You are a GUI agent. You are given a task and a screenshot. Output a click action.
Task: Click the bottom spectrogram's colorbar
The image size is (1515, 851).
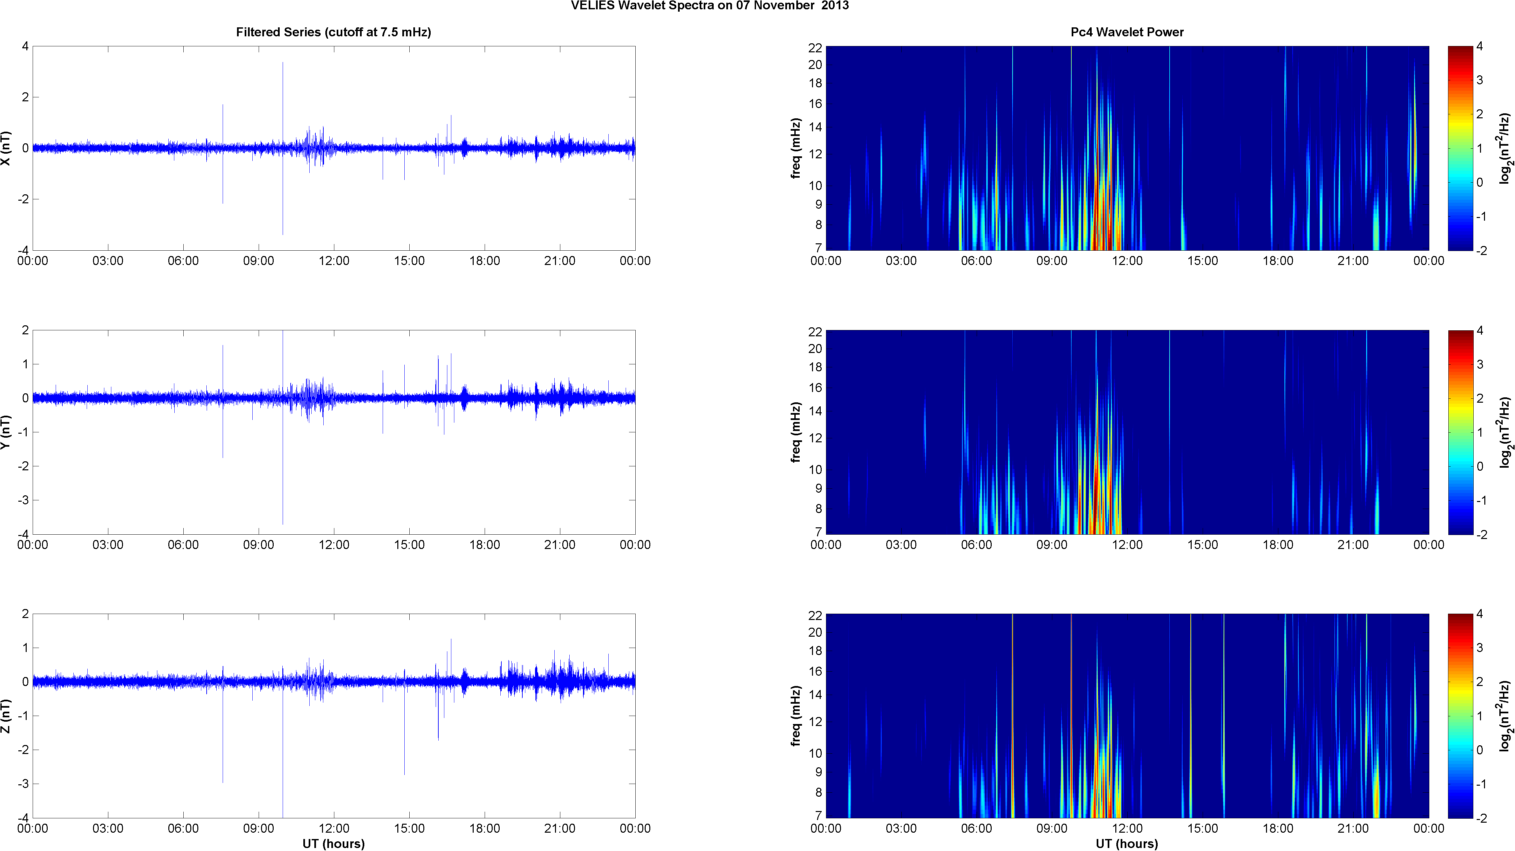[1460, 716]
